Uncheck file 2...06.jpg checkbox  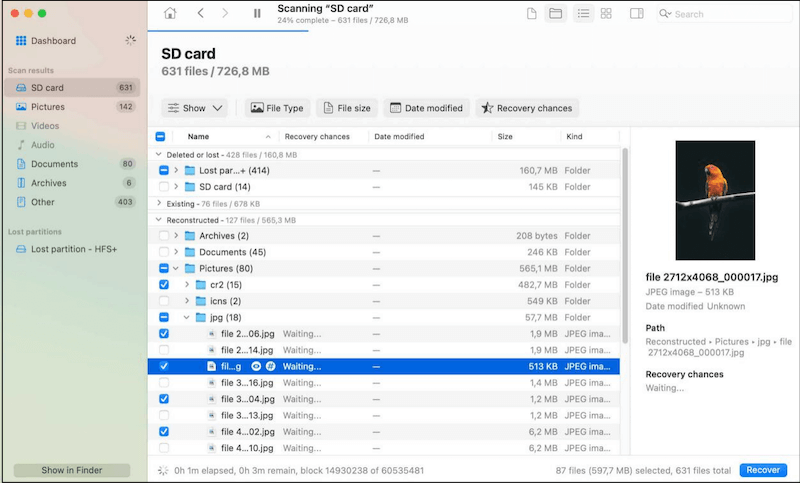[164, 334]
